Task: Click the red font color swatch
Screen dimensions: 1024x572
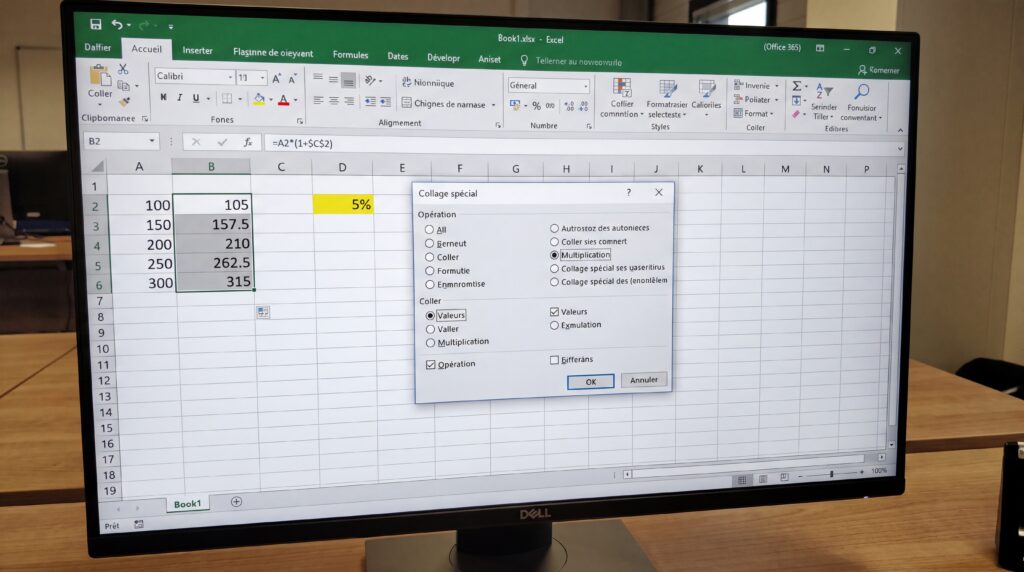Action: (x=283, y=100)
